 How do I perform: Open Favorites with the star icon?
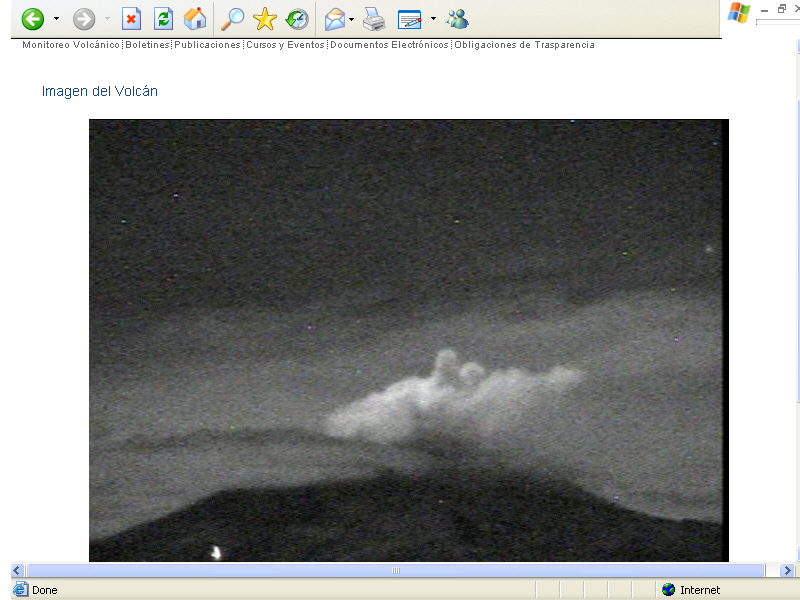click(x=265, y=18)
